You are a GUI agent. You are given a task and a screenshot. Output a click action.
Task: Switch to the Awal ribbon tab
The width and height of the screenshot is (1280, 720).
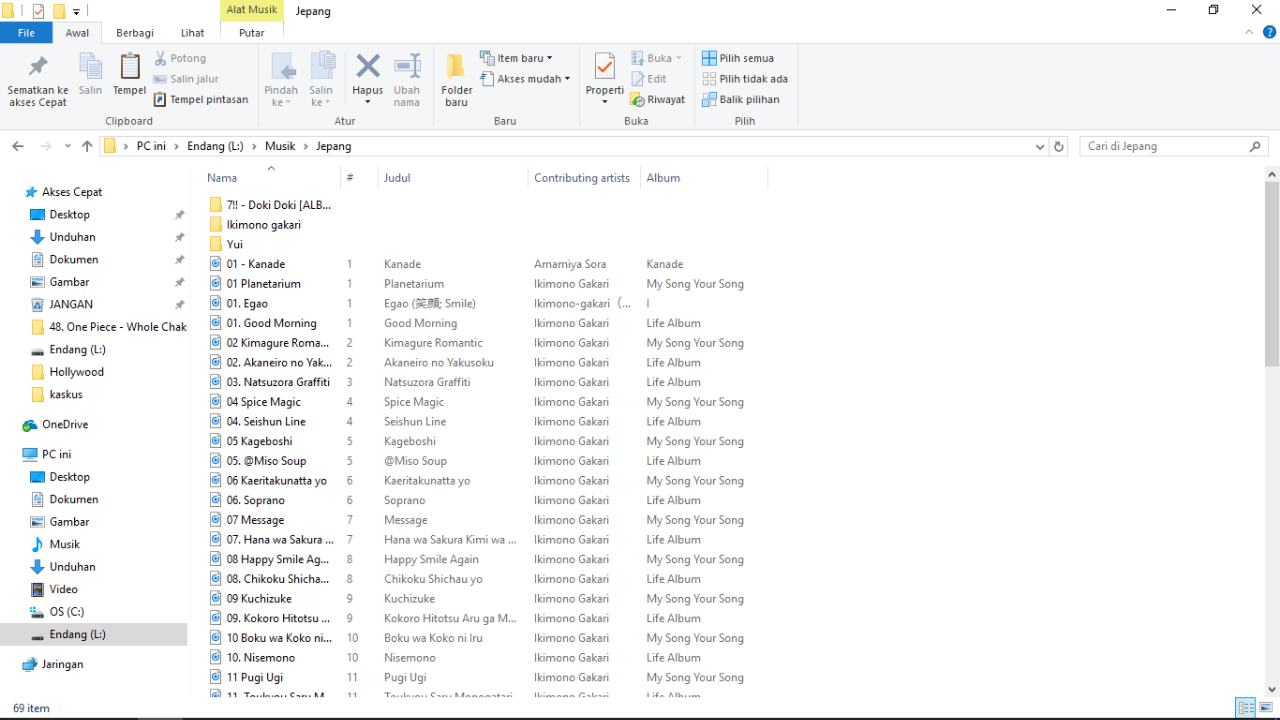(77, 33)
